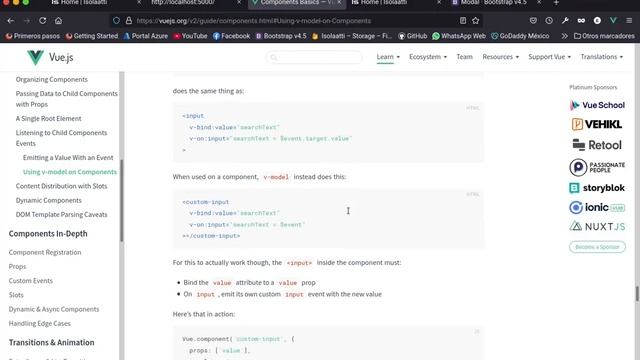Click the page vertical scrollbar thumb
Viewport: 640px width, 360px height.
pos(637,294)
